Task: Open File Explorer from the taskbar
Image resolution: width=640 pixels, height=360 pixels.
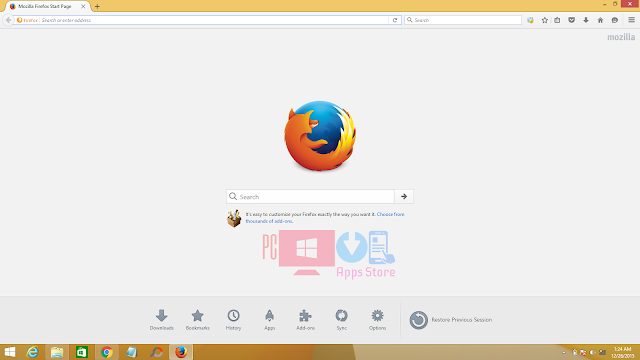Action: 57,352
